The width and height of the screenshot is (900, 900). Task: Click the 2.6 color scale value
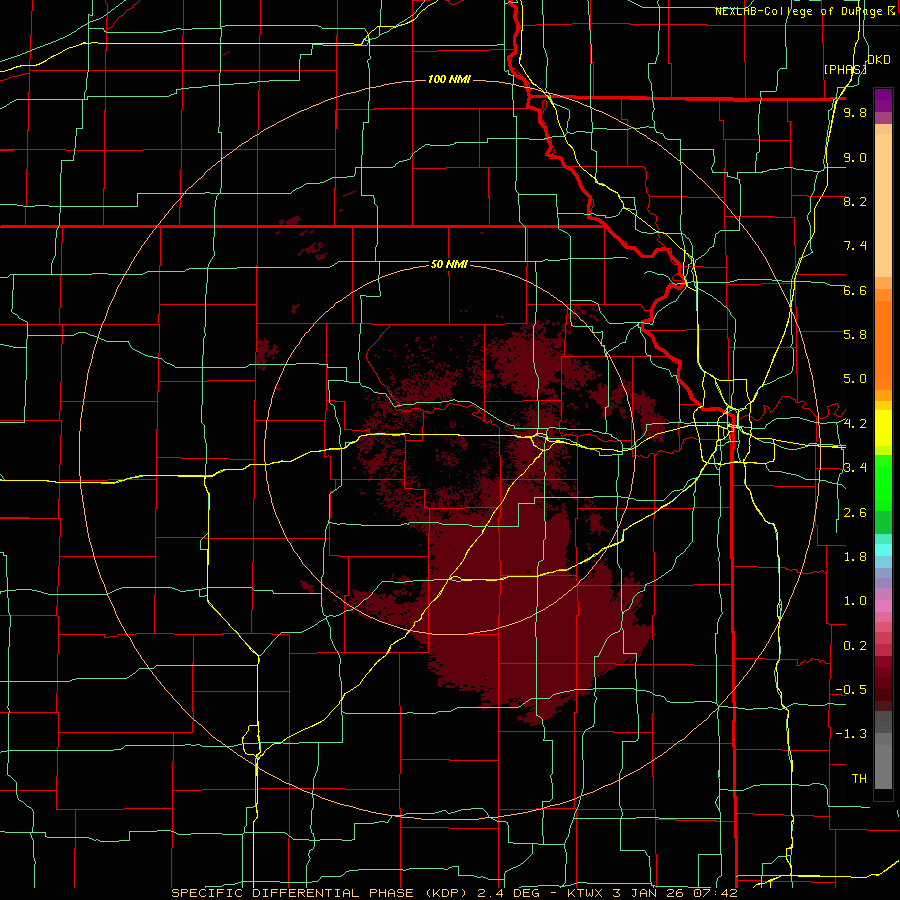tap(855, 513)
